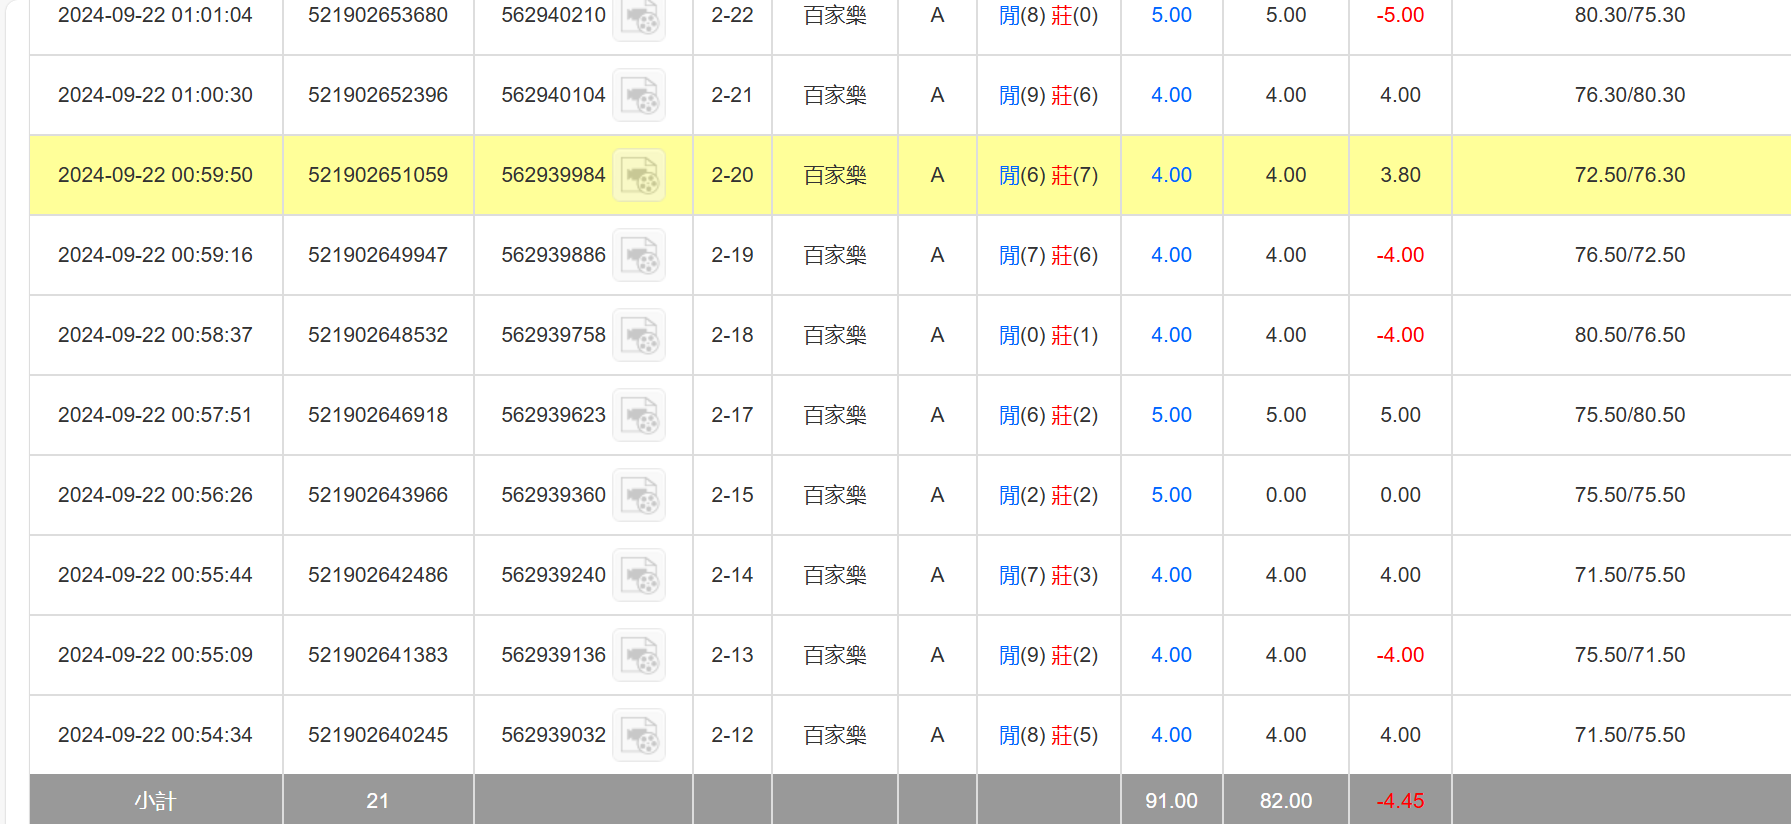Open bet amount 5.00 link at 01:01:04
Image resolution: width=1791 pixels, height=824 pixels.
(x=1171, y=15)
